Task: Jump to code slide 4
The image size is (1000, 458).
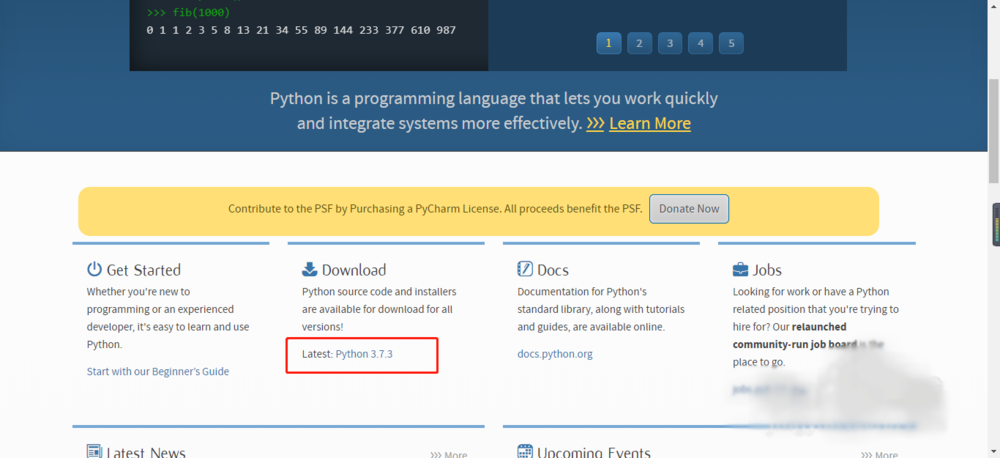Action: pyautogui.click(x=700, y=43)
